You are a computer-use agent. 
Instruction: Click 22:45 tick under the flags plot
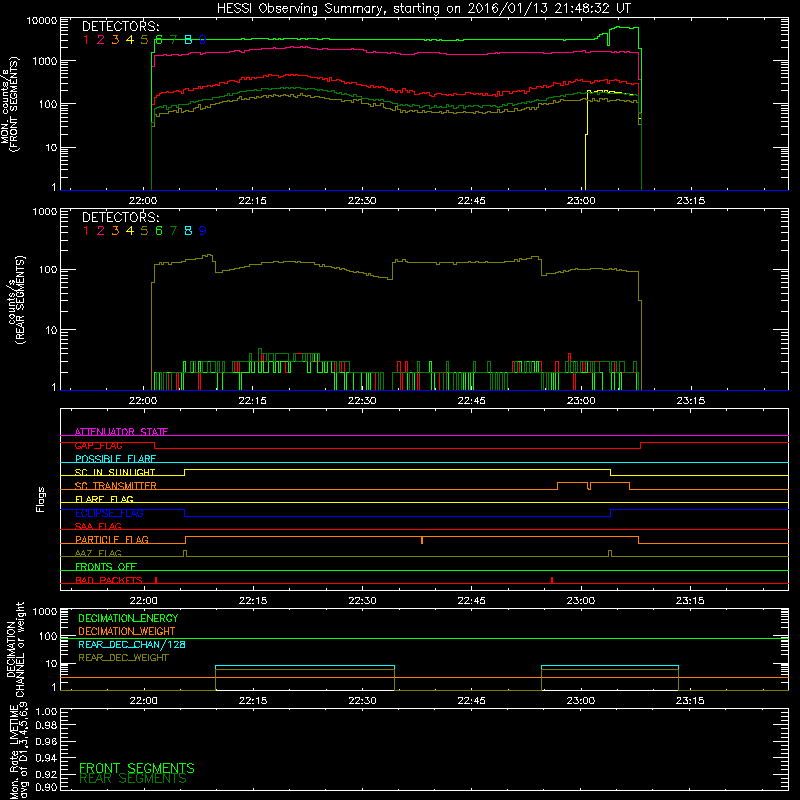471,601
